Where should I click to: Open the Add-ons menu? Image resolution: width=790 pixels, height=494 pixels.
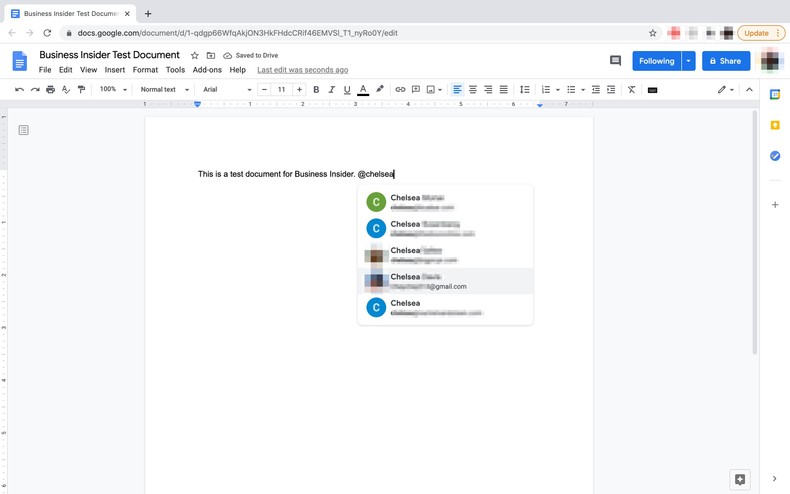click(x=207, y=70)
